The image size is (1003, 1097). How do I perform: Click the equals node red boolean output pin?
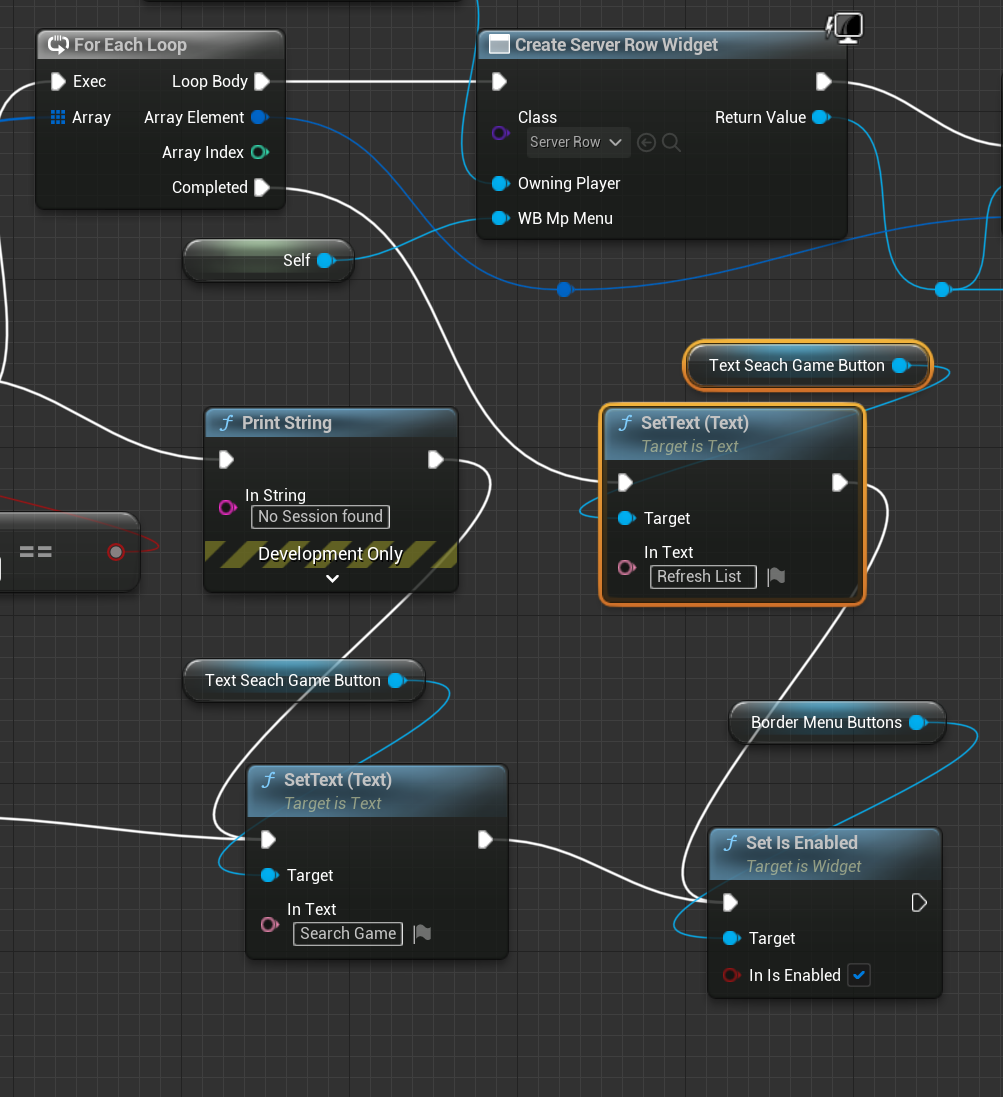tap(116, 552)
